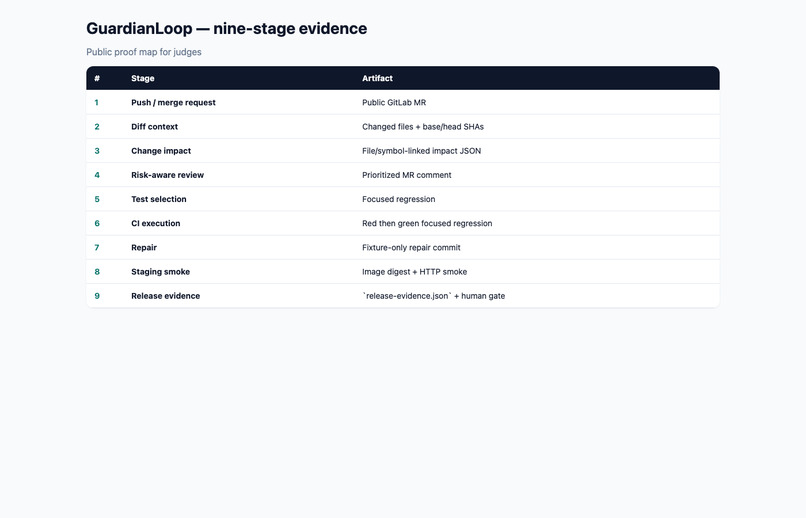Click the page title GuardianLoop nine-stage evidence
The height and width of the screenshot is (518, 806).
pos(226,29)
